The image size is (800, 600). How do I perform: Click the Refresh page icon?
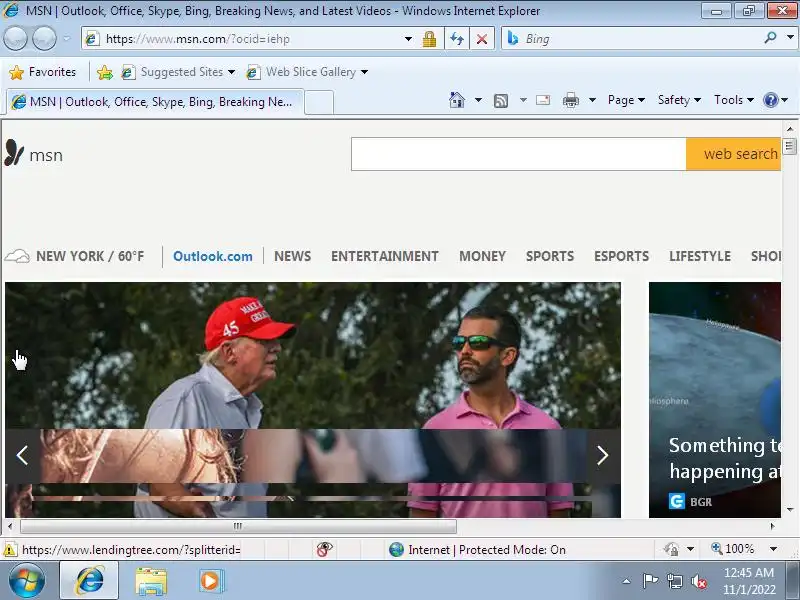click(x=457, y=39)
